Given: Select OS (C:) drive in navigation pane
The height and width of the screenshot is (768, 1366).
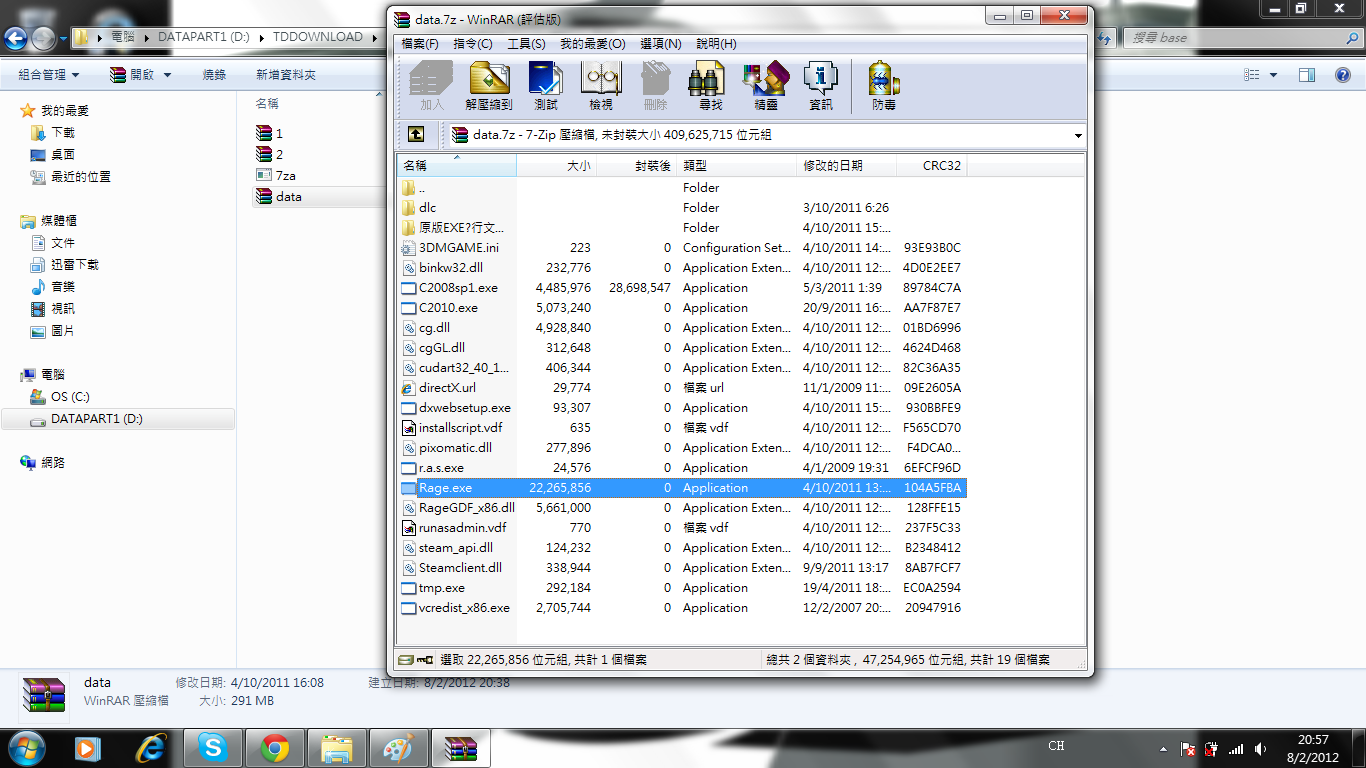Looking at the screenshot, I should click(x=70, y=397).
